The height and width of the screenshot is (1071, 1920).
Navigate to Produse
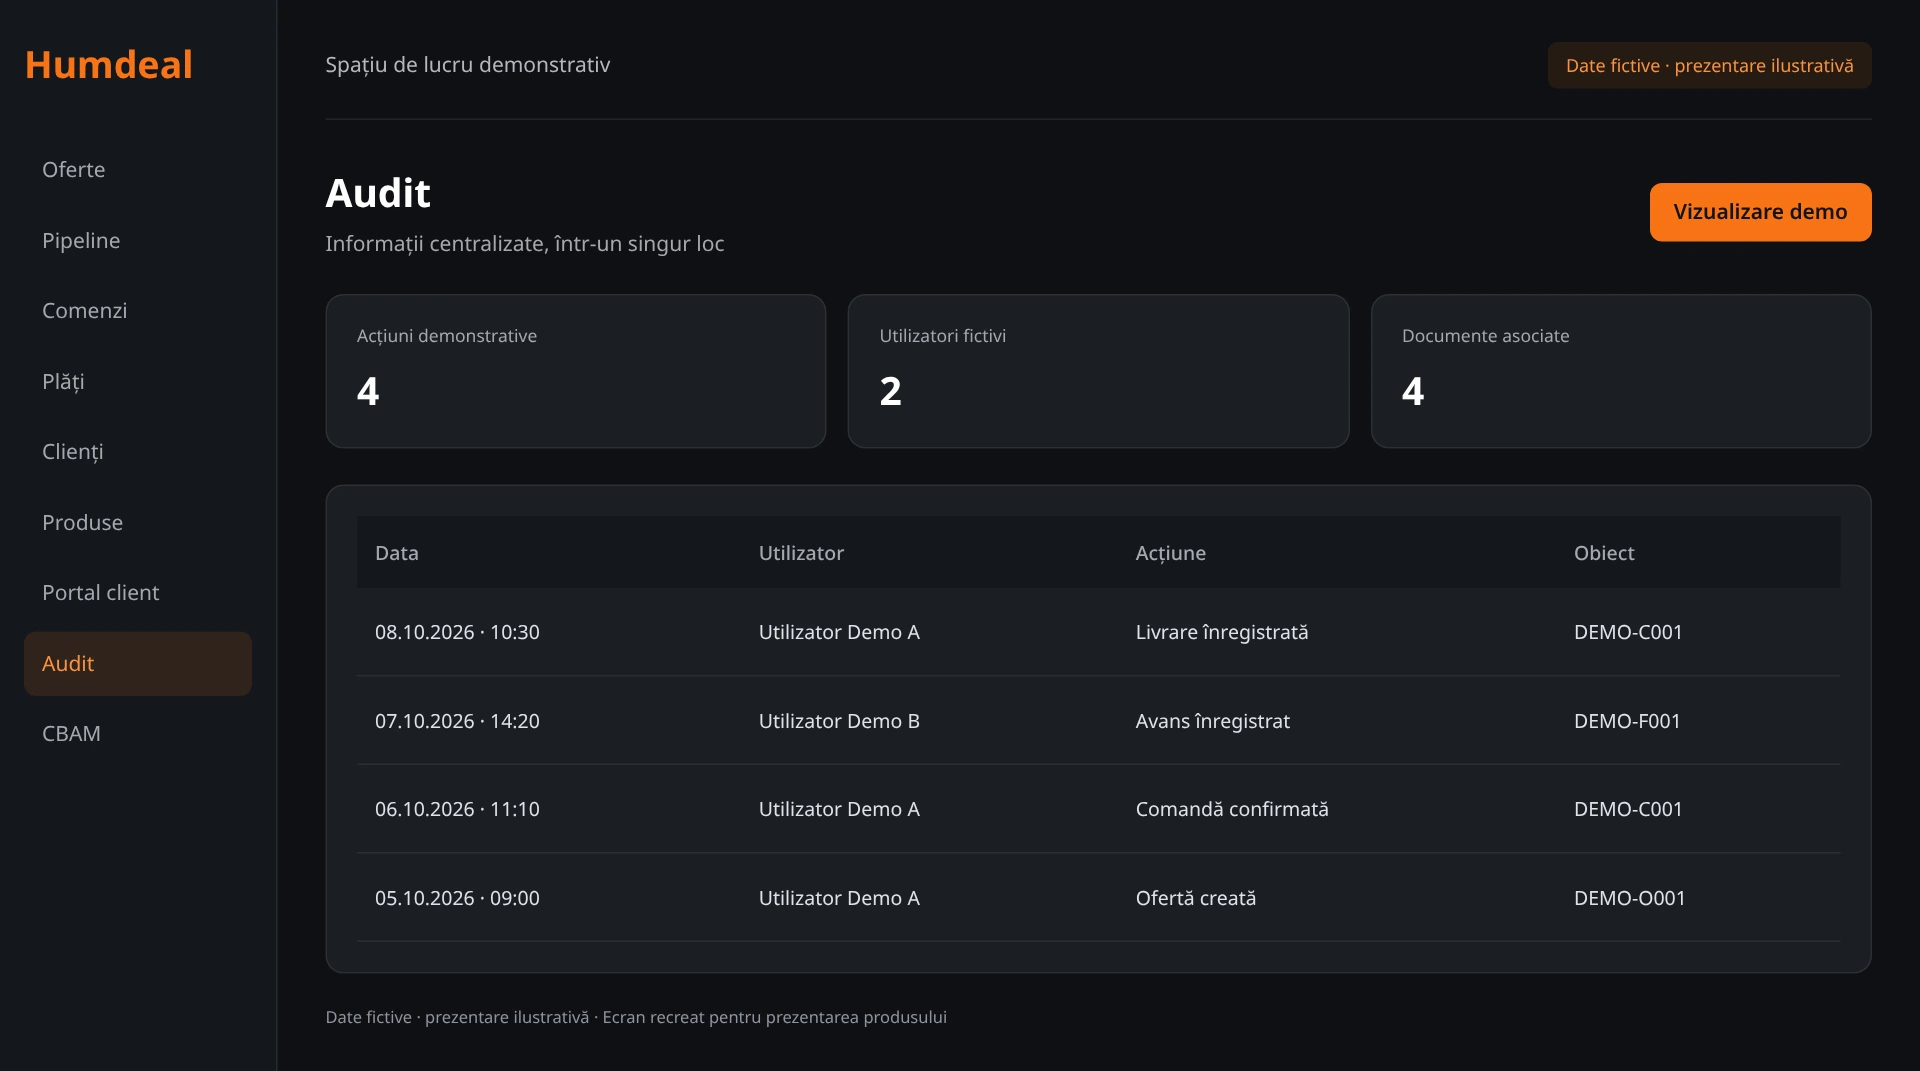click(x=138, y=523)
